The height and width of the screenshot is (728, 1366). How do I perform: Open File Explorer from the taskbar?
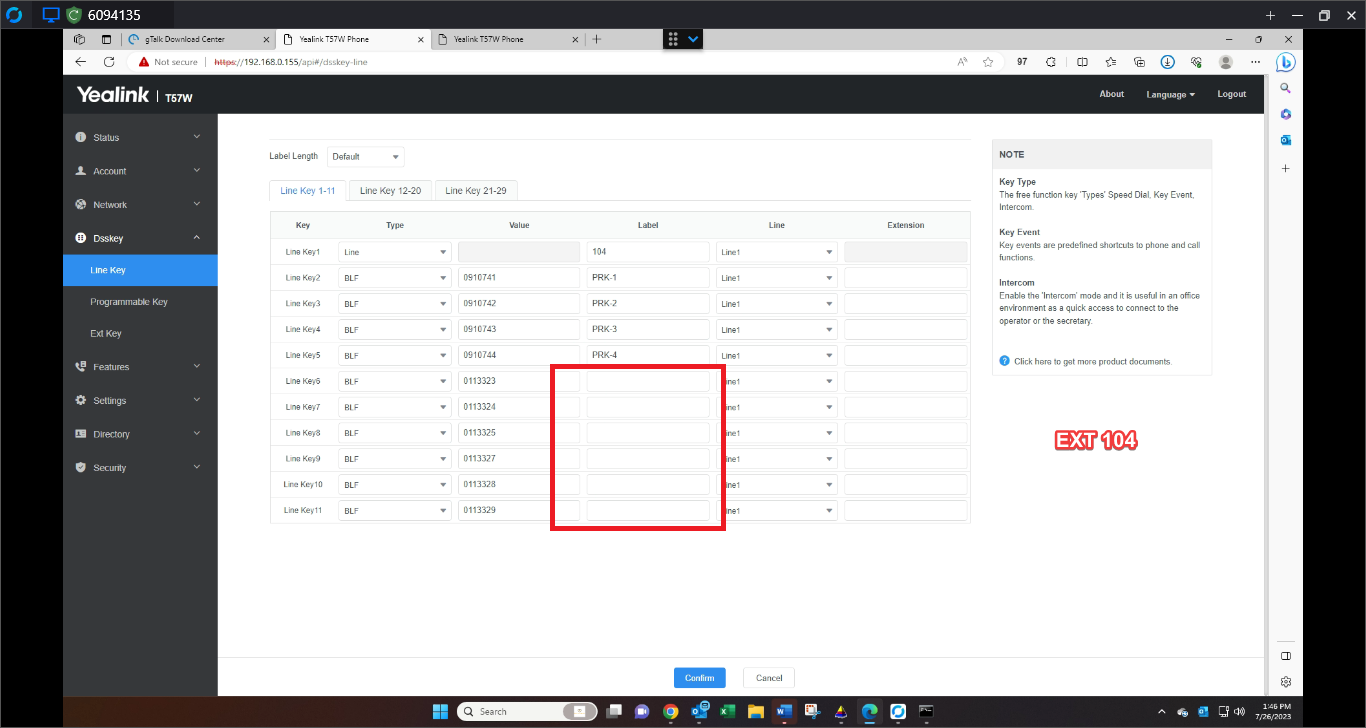(x=756, y=711)
